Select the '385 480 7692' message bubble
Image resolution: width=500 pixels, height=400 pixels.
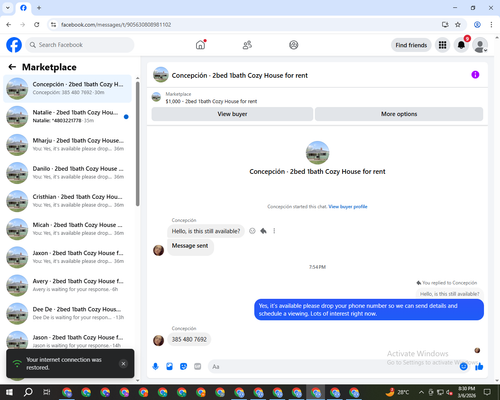pos(189,339)
